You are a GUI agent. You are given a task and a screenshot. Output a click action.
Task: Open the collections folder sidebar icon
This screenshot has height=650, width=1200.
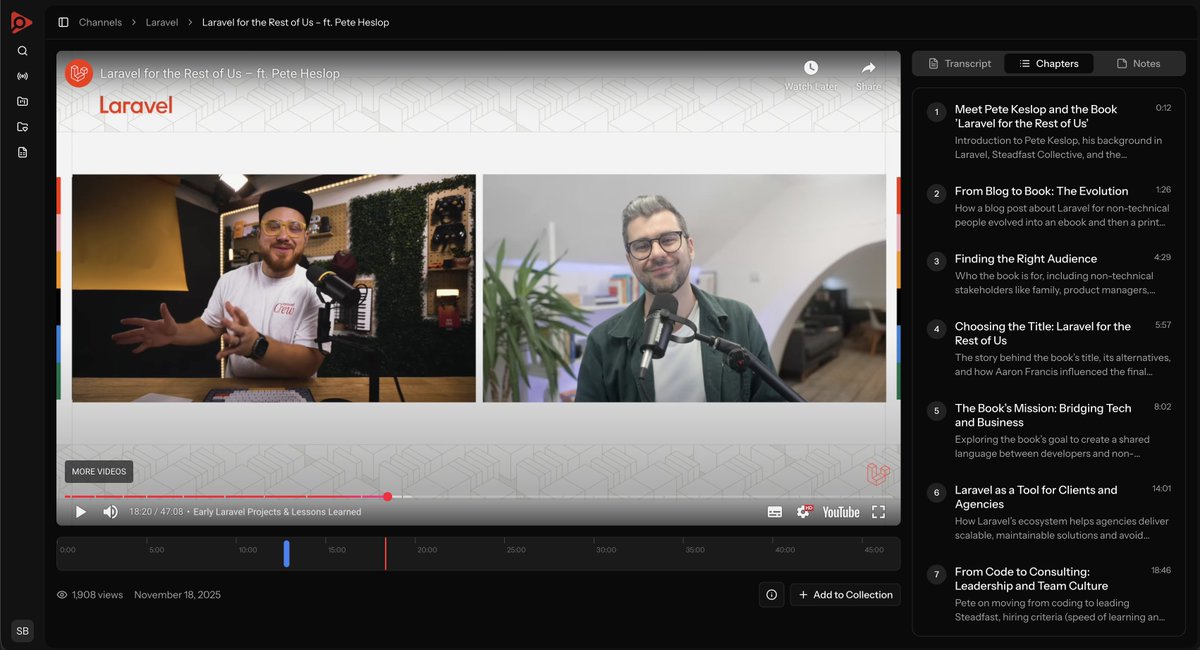click(x=22, y=127)
